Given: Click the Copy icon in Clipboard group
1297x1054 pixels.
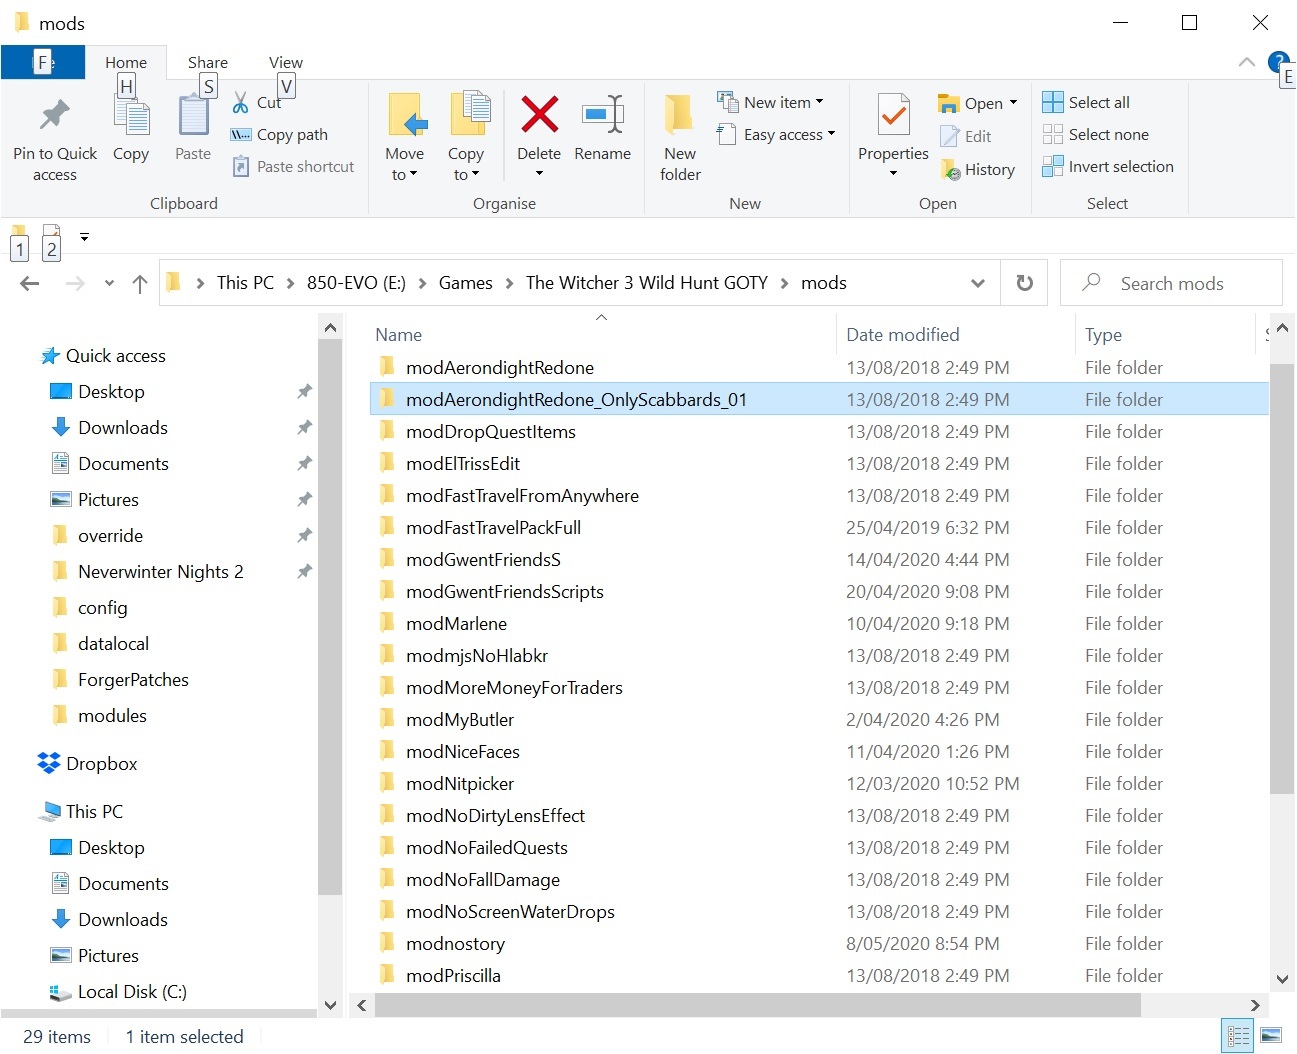Looking at the screenshot, I should point(131,116).
